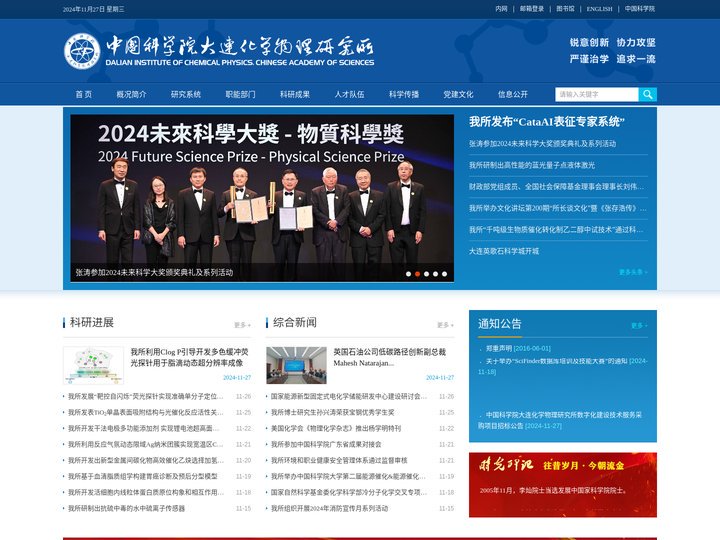Open 博士研究生孙兴涛 news item
720x540 pixels.
click(332, 412)
